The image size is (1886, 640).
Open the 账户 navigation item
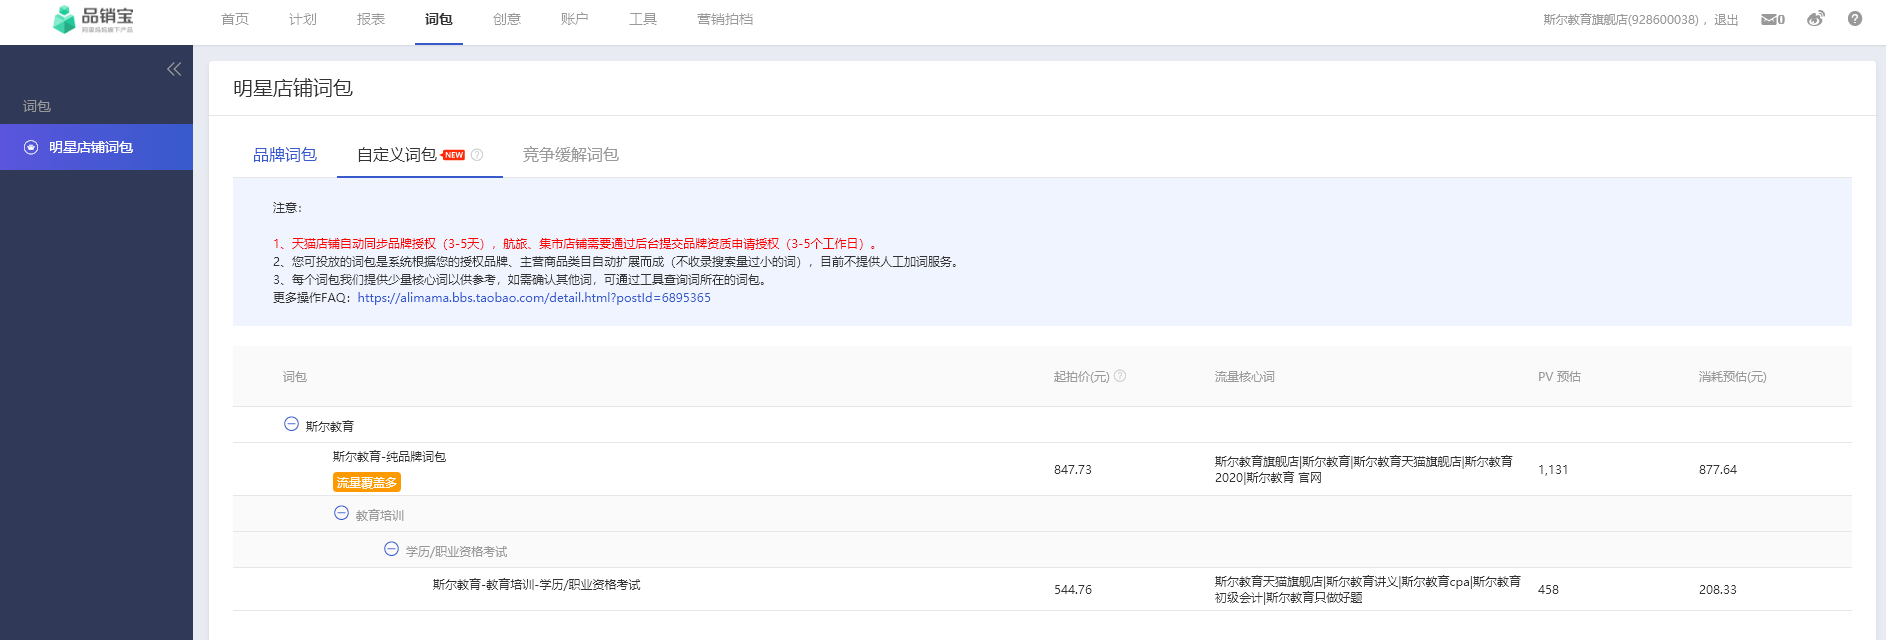tap(575, 19)
